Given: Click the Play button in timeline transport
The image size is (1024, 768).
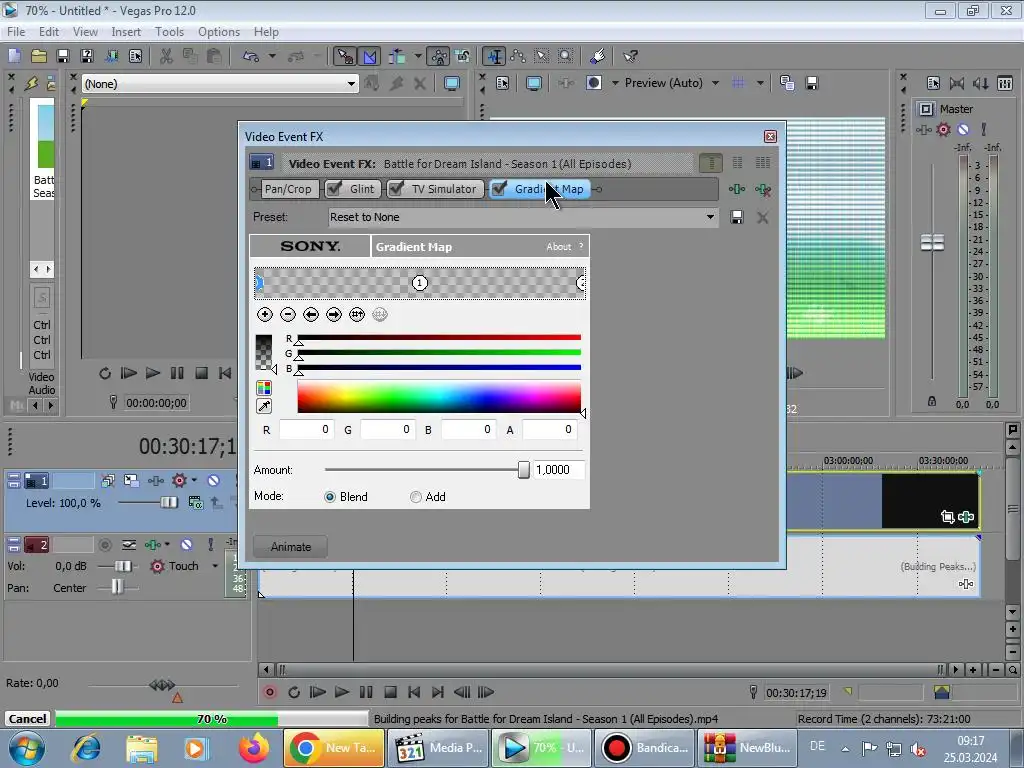Looking at the screenshot, I should pyautogui.click(x=342, y=692).
